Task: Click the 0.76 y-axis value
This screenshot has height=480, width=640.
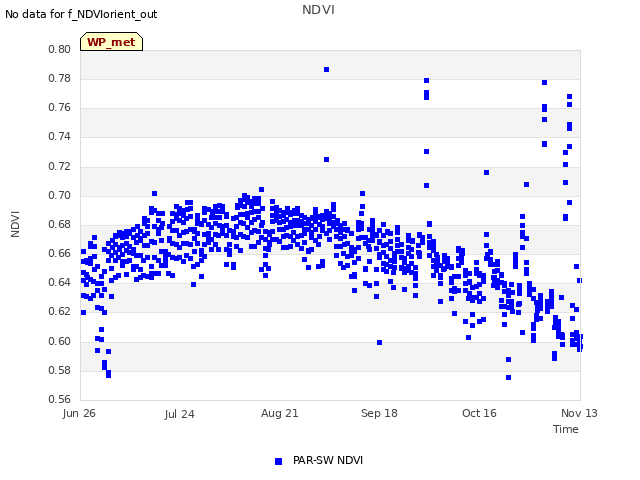Action: click(60, 108)
